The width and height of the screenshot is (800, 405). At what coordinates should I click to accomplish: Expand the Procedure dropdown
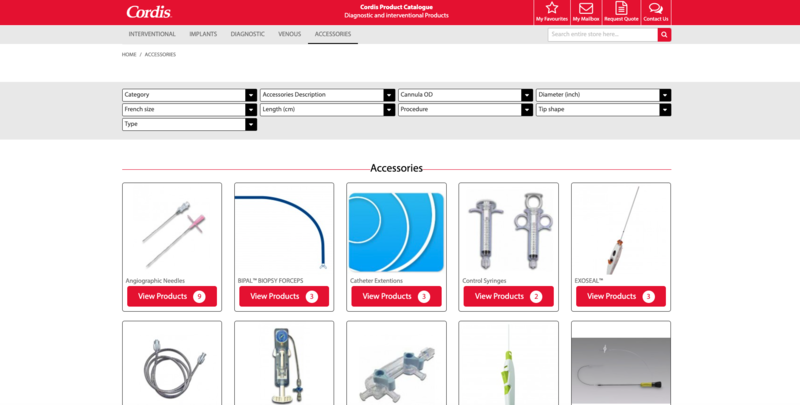pyautogui.click(x=465, y=110)
